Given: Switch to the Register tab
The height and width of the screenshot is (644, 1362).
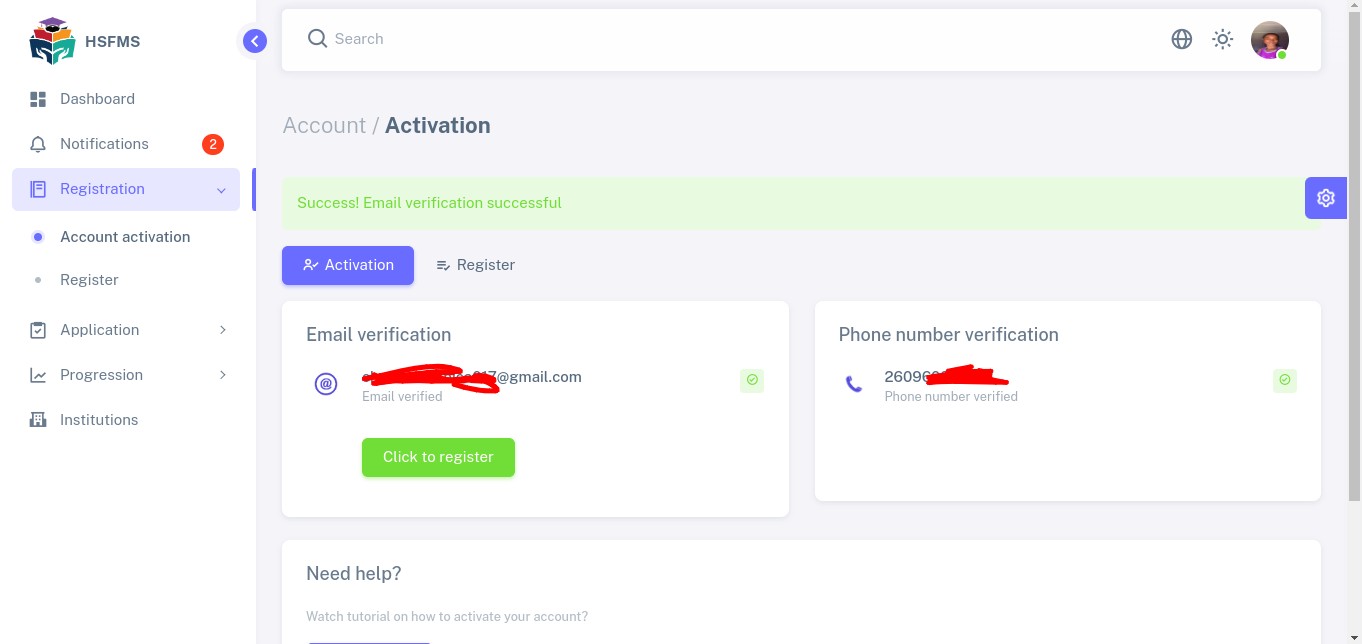Looking at the screenshot, I should tap(475, 265).
